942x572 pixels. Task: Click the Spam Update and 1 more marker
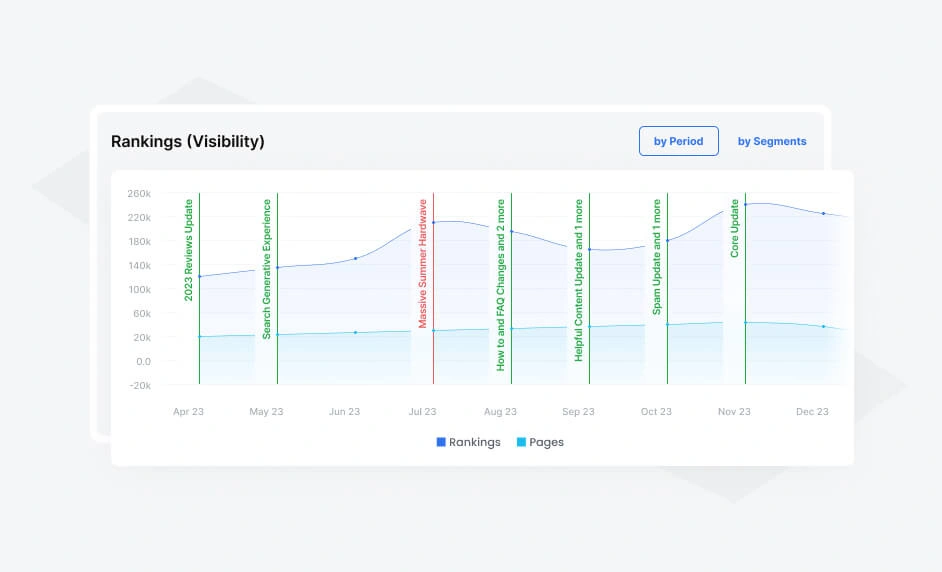(657, 257)
